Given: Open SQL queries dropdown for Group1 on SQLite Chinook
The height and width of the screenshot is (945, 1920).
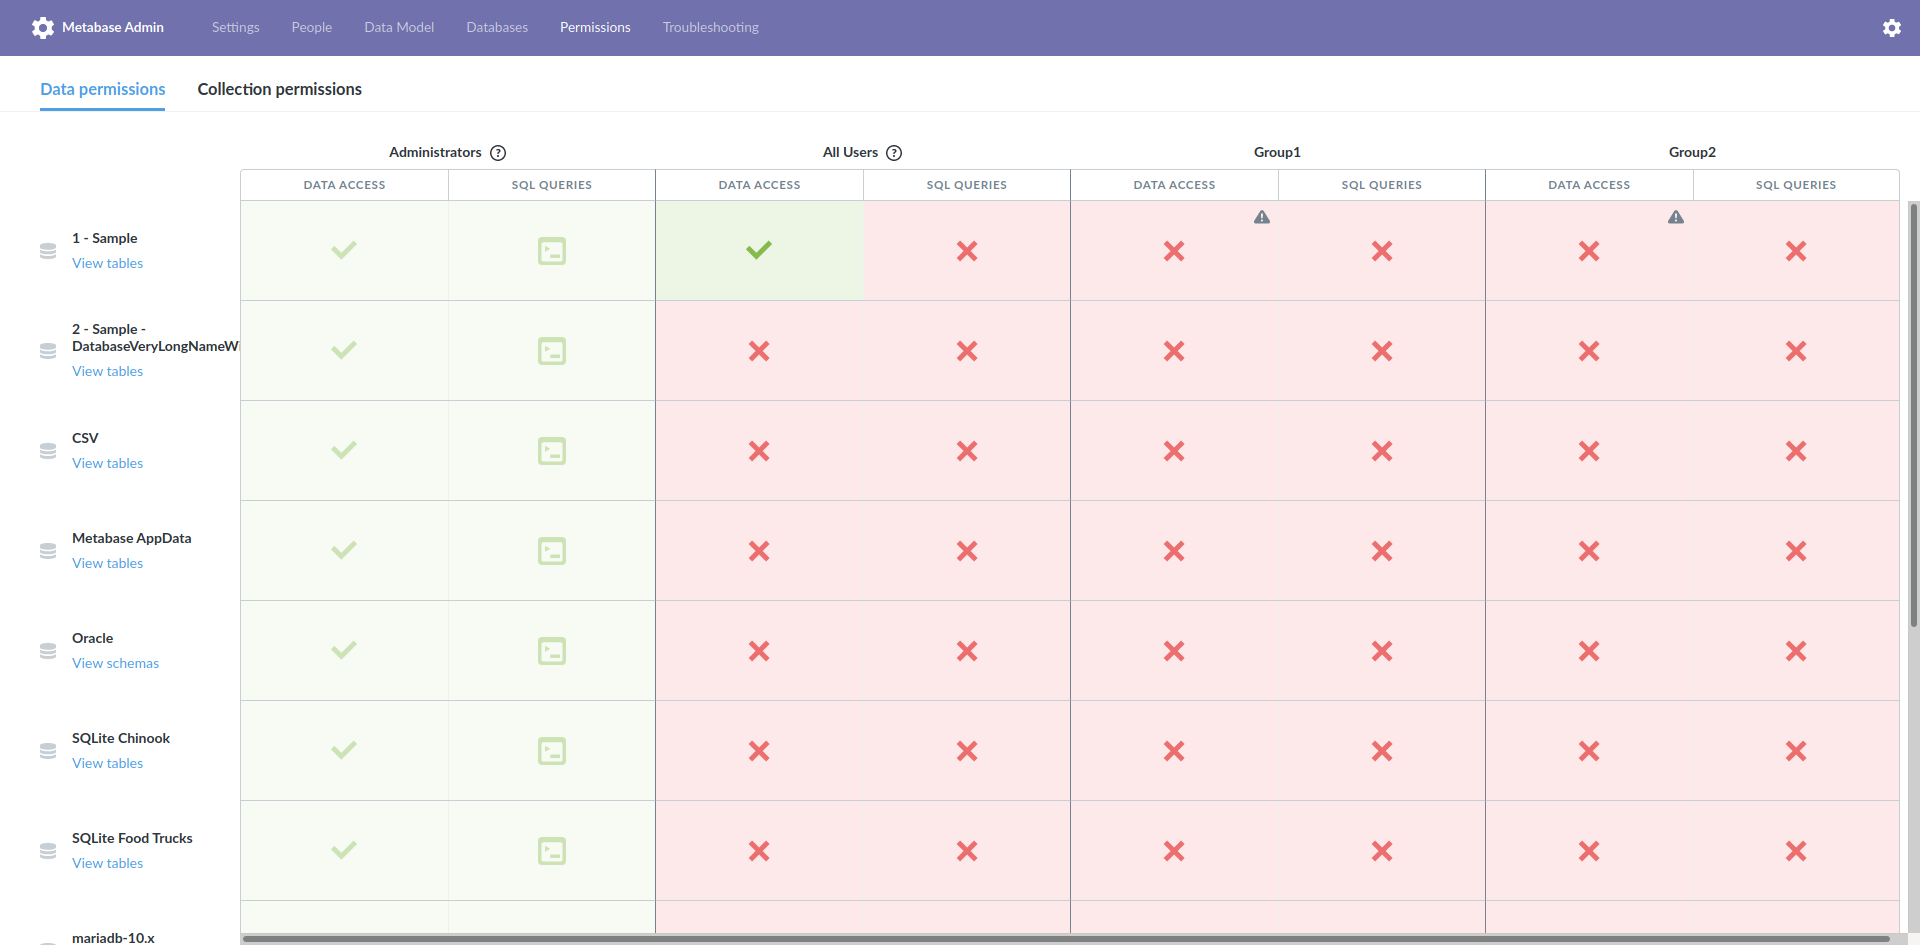Looking at the screenshot, I should [1382, 751].
